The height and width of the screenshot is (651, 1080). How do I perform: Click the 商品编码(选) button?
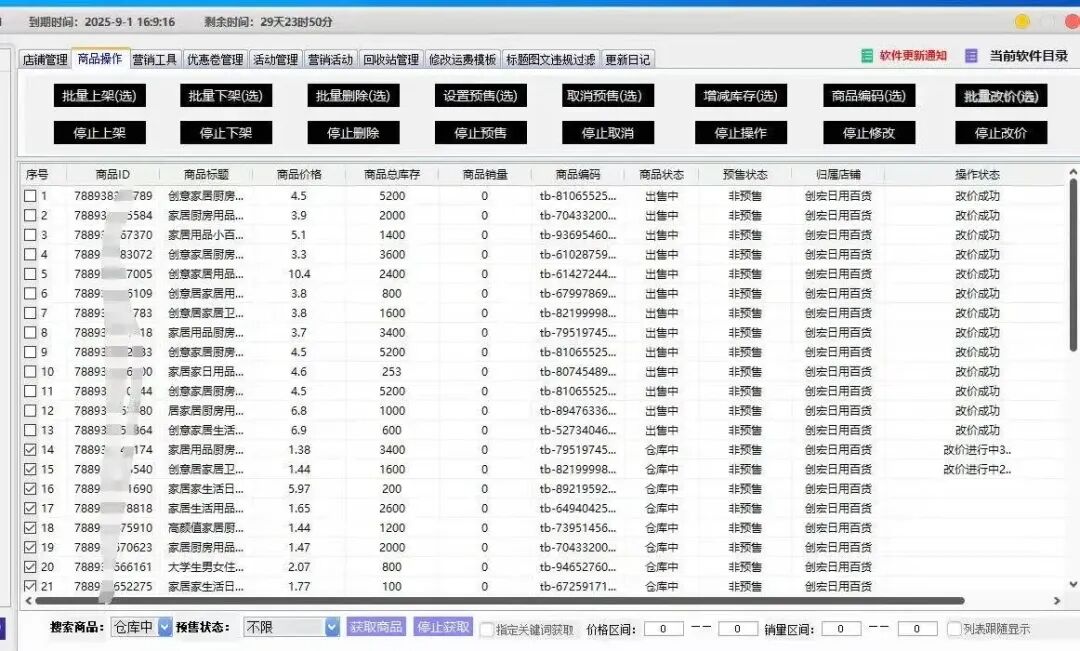pyautogui.click(x=869, y=96)
